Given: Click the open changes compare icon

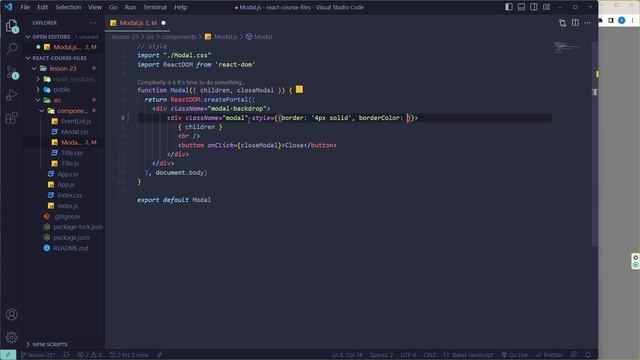Looking at the screenshot, I should pos(562,23).
